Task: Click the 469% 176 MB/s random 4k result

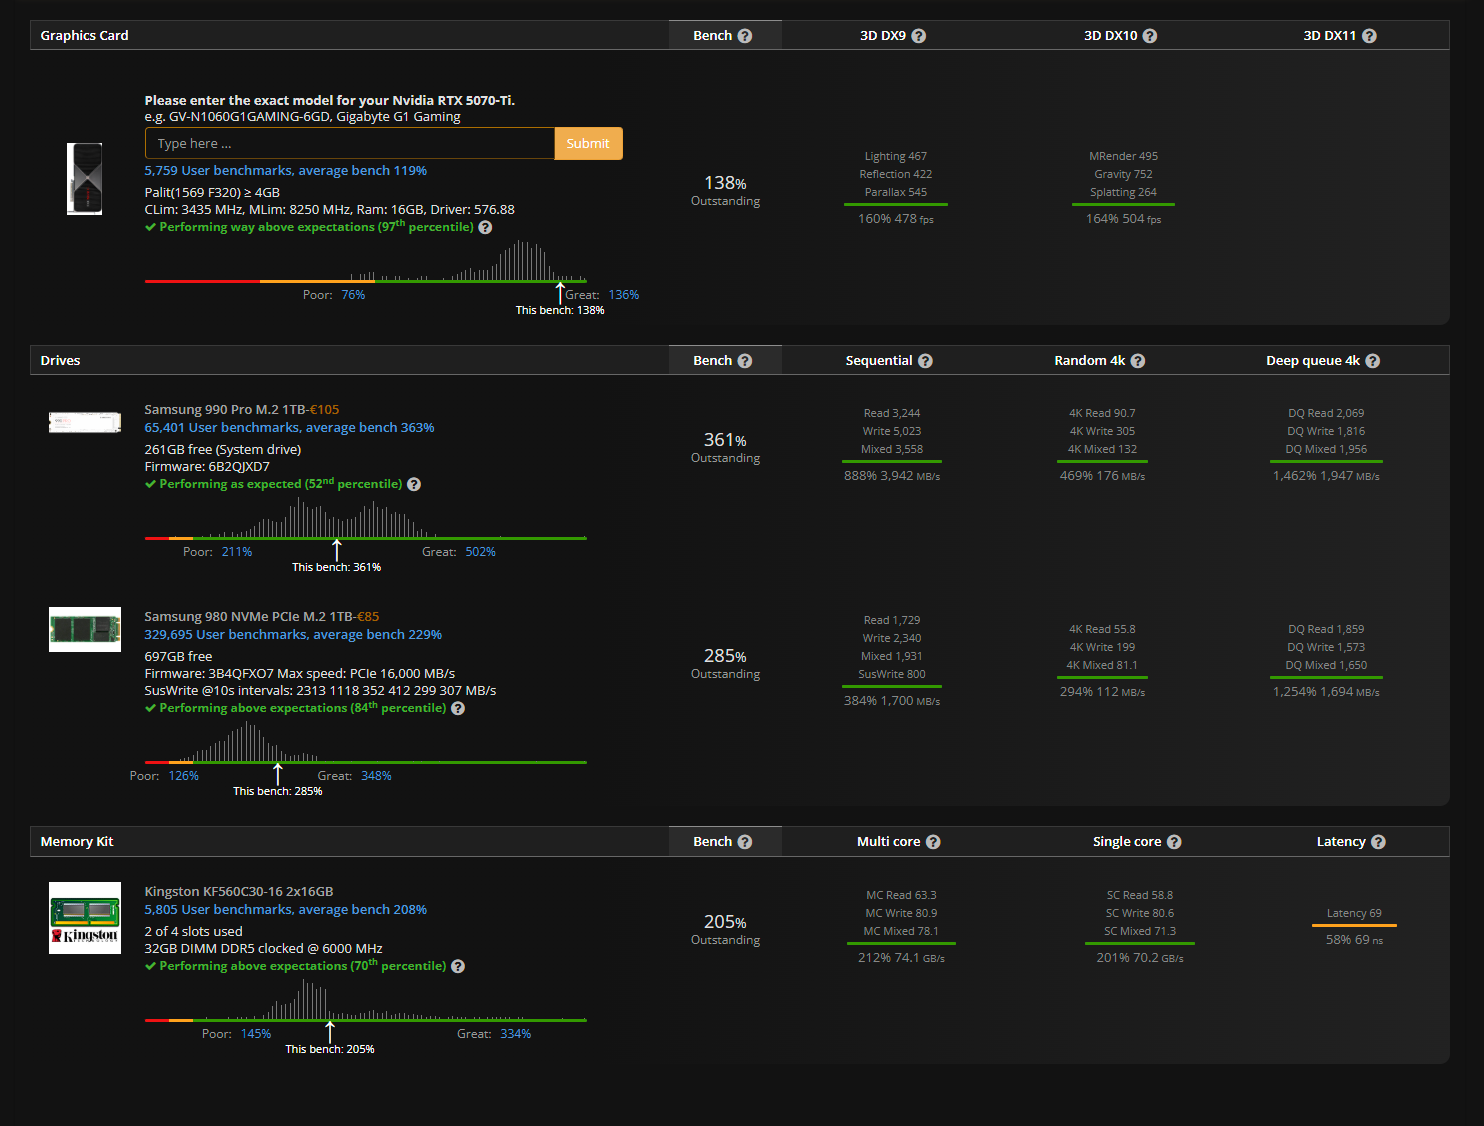Action: [1103, 476]
